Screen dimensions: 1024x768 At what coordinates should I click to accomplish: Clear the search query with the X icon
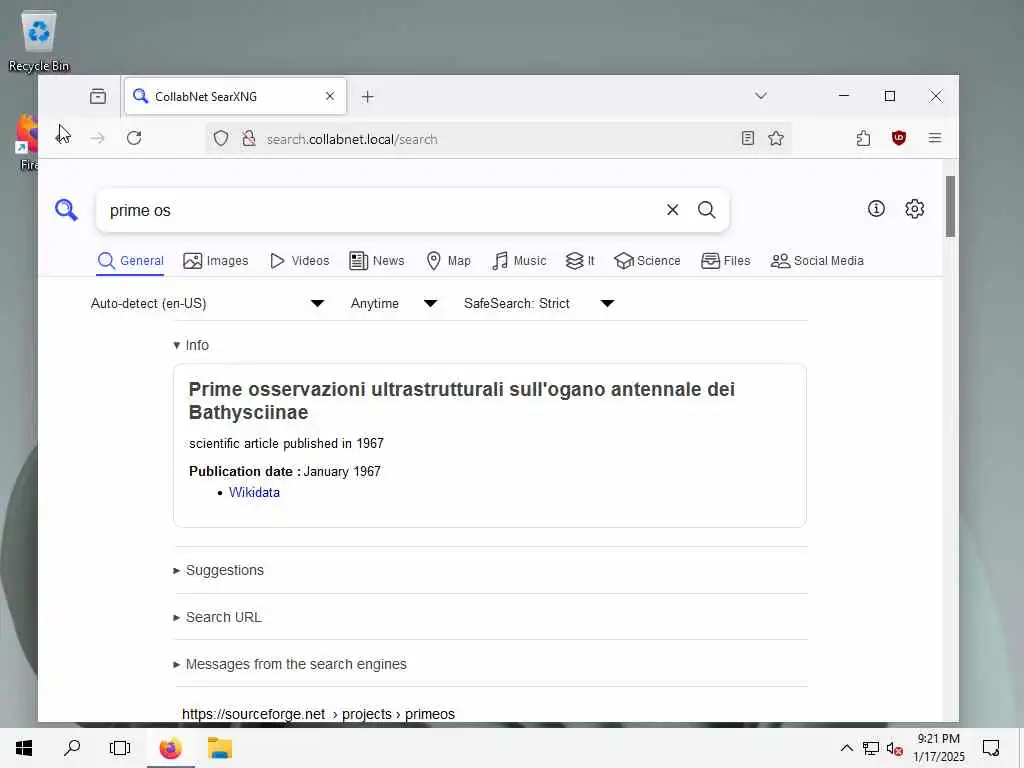click(x=672, y=210)
